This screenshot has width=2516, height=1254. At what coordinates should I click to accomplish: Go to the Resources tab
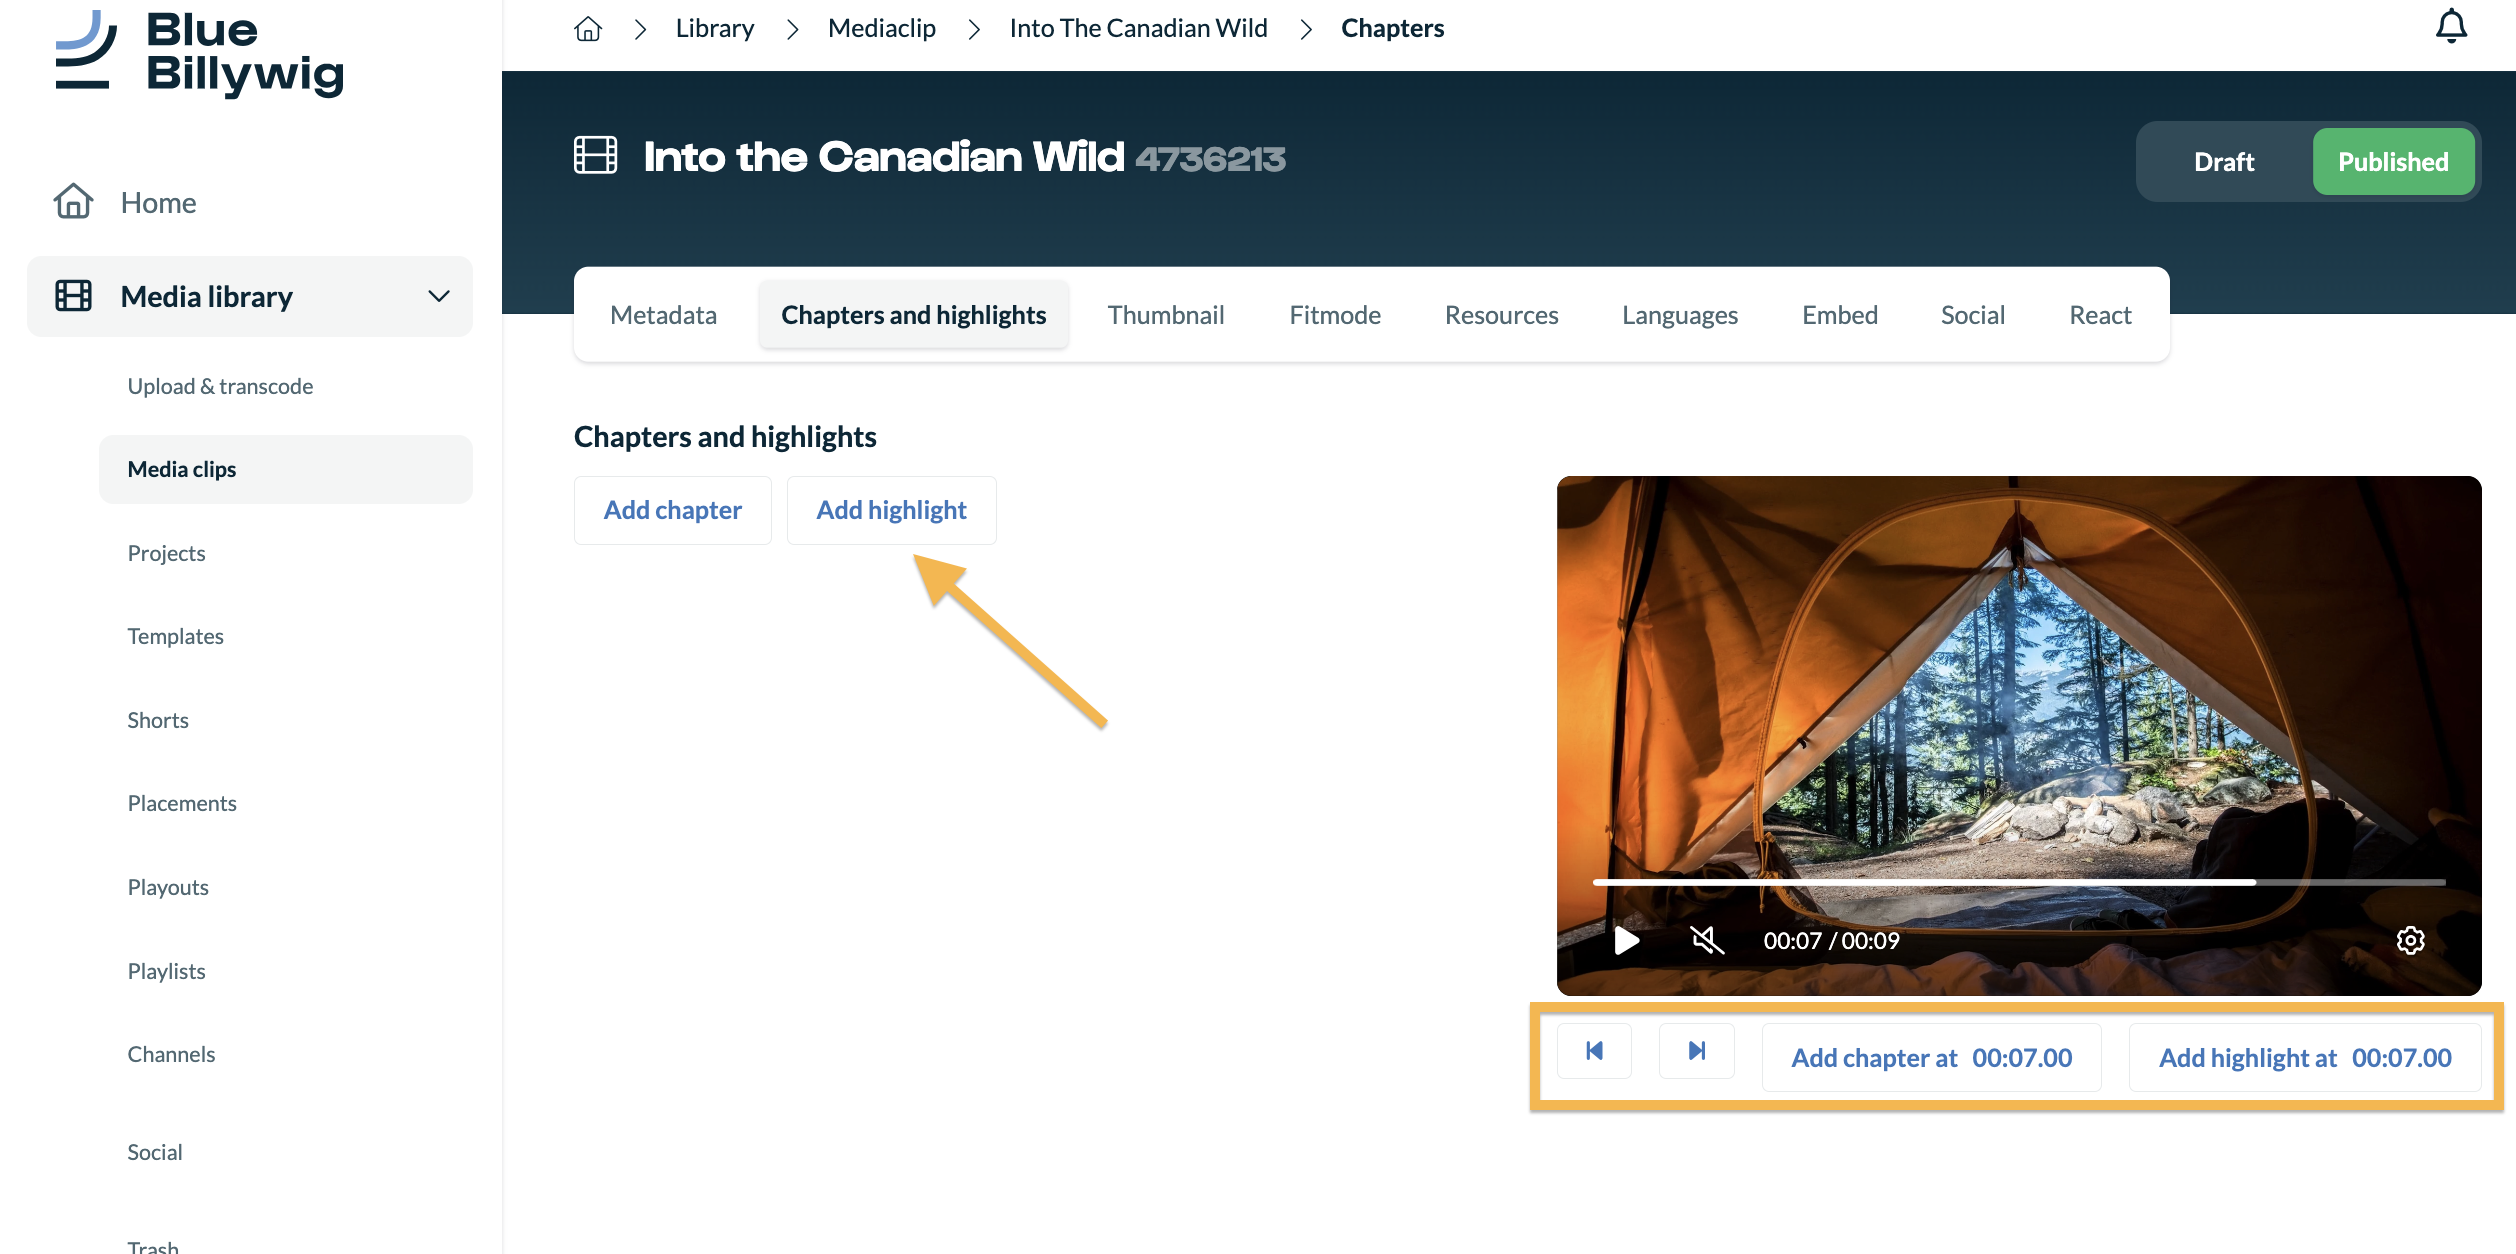point(1501,315)
